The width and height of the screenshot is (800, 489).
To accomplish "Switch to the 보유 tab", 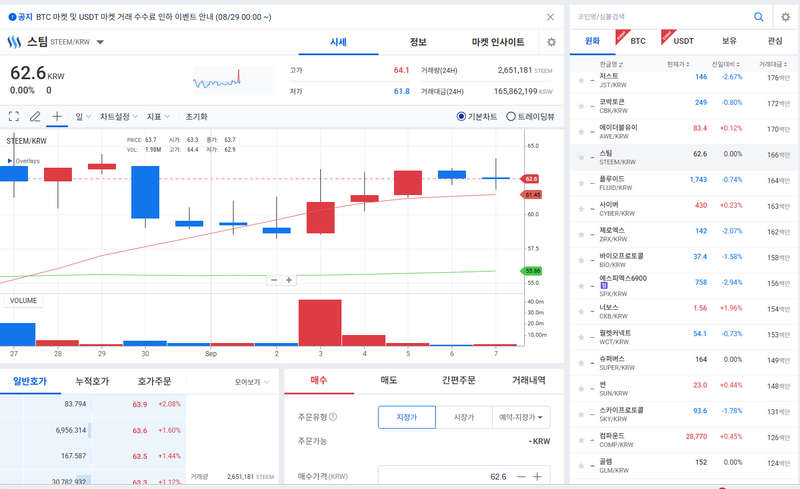I will pos(729,41).
